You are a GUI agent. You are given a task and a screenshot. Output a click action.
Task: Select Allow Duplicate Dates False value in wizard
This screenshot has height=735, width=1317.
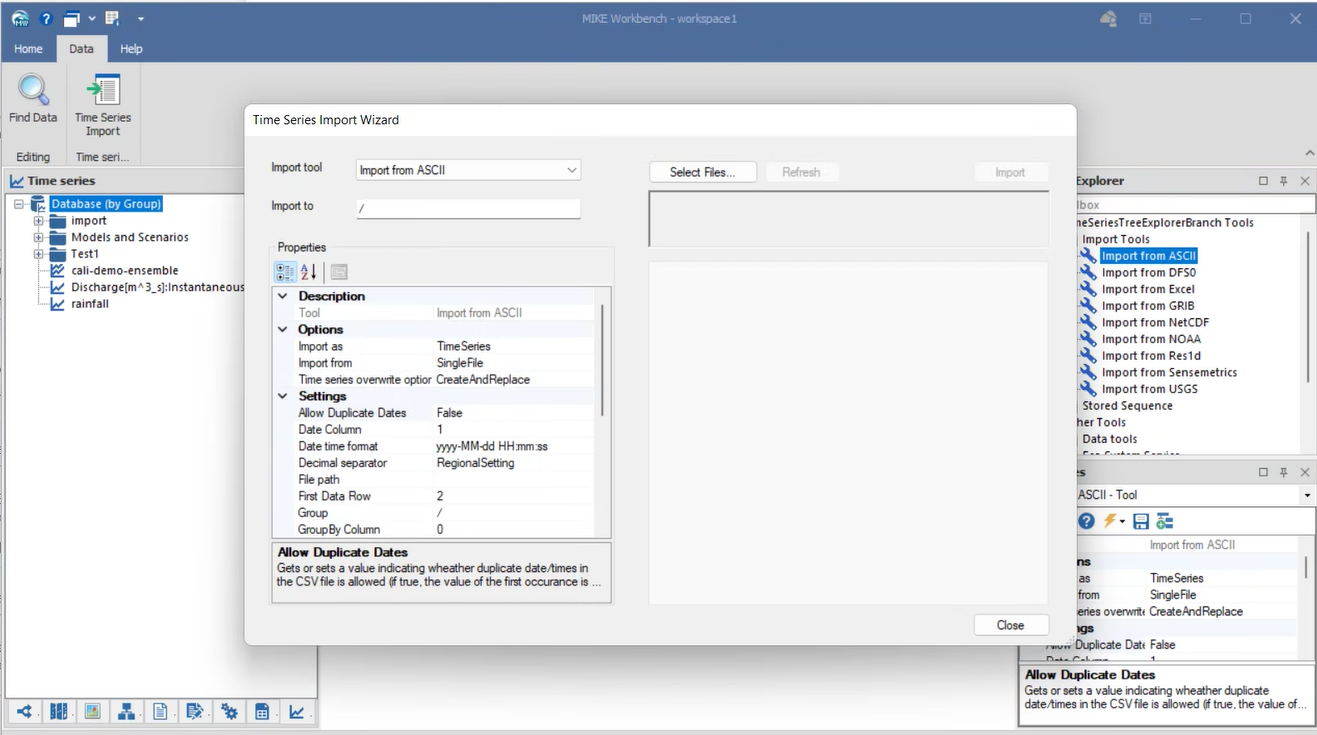point(450,413)
